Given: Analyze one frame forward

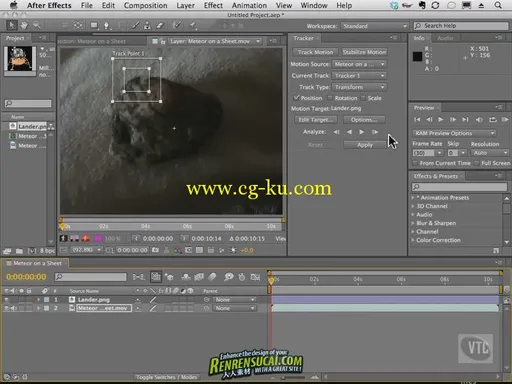Looking at the screenshot, I should point(375,132).
